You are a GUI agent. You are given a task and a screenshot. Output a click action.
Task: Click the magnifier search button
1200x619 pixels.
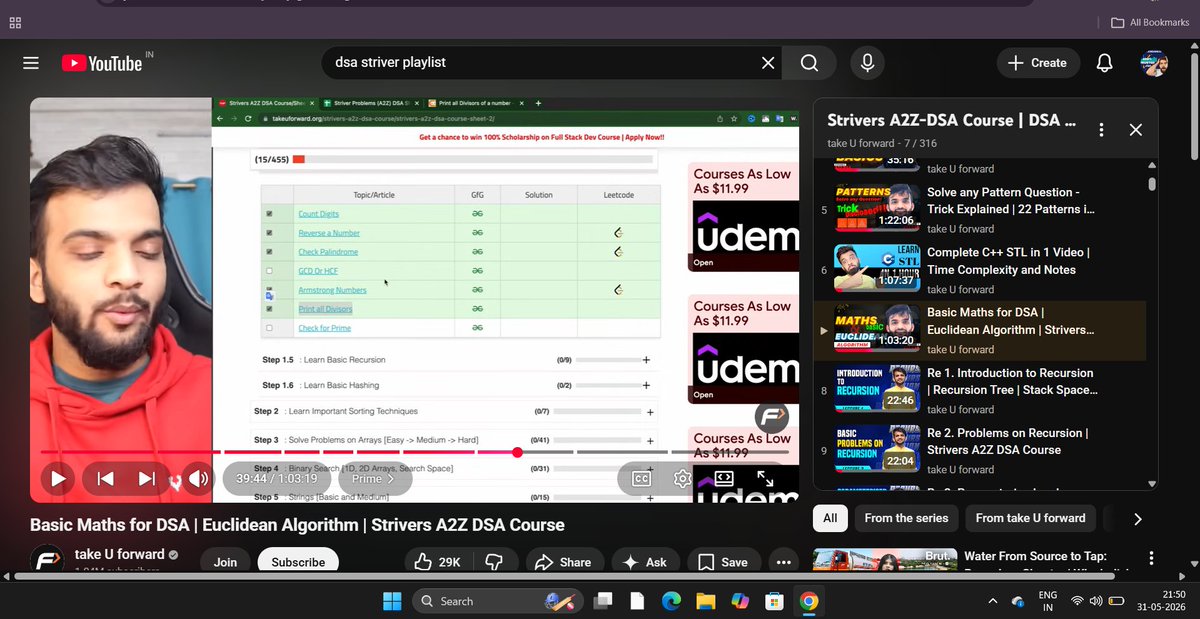(809, 63)
